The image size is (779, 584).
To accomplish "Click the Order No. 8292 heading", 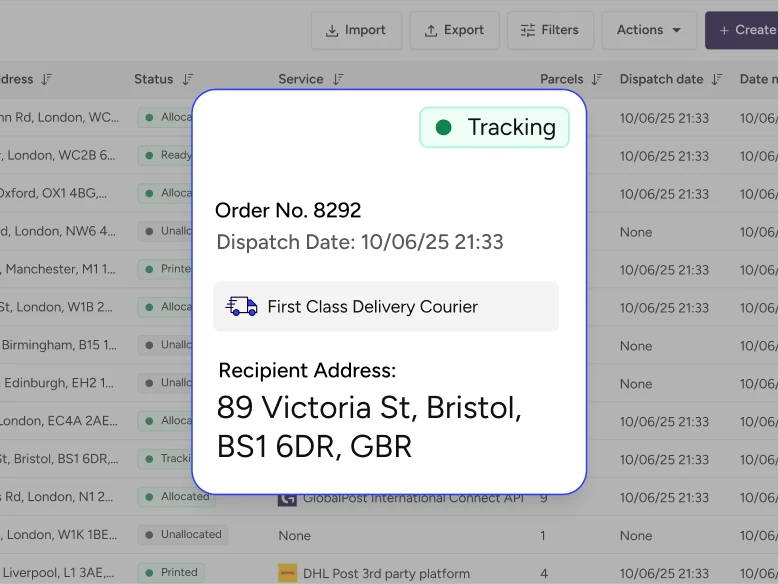I will click(x=288, y=210).
